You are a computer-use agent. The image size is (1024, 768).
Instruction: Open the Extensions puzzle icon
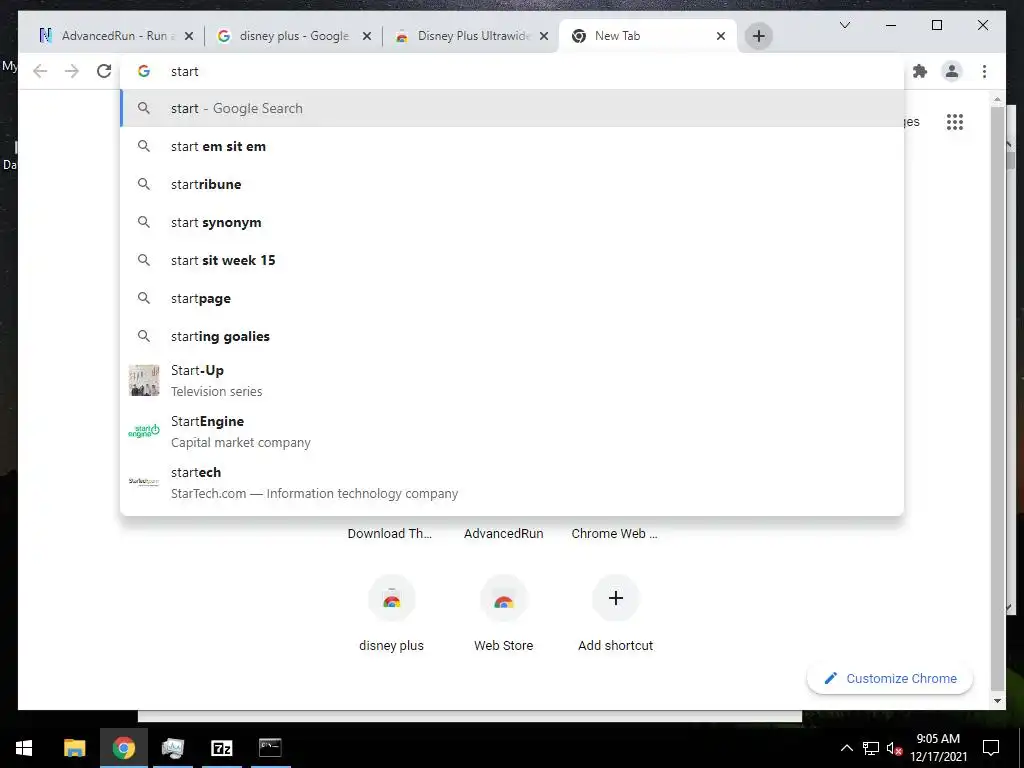pyautogui.click(x=920, y=71)
